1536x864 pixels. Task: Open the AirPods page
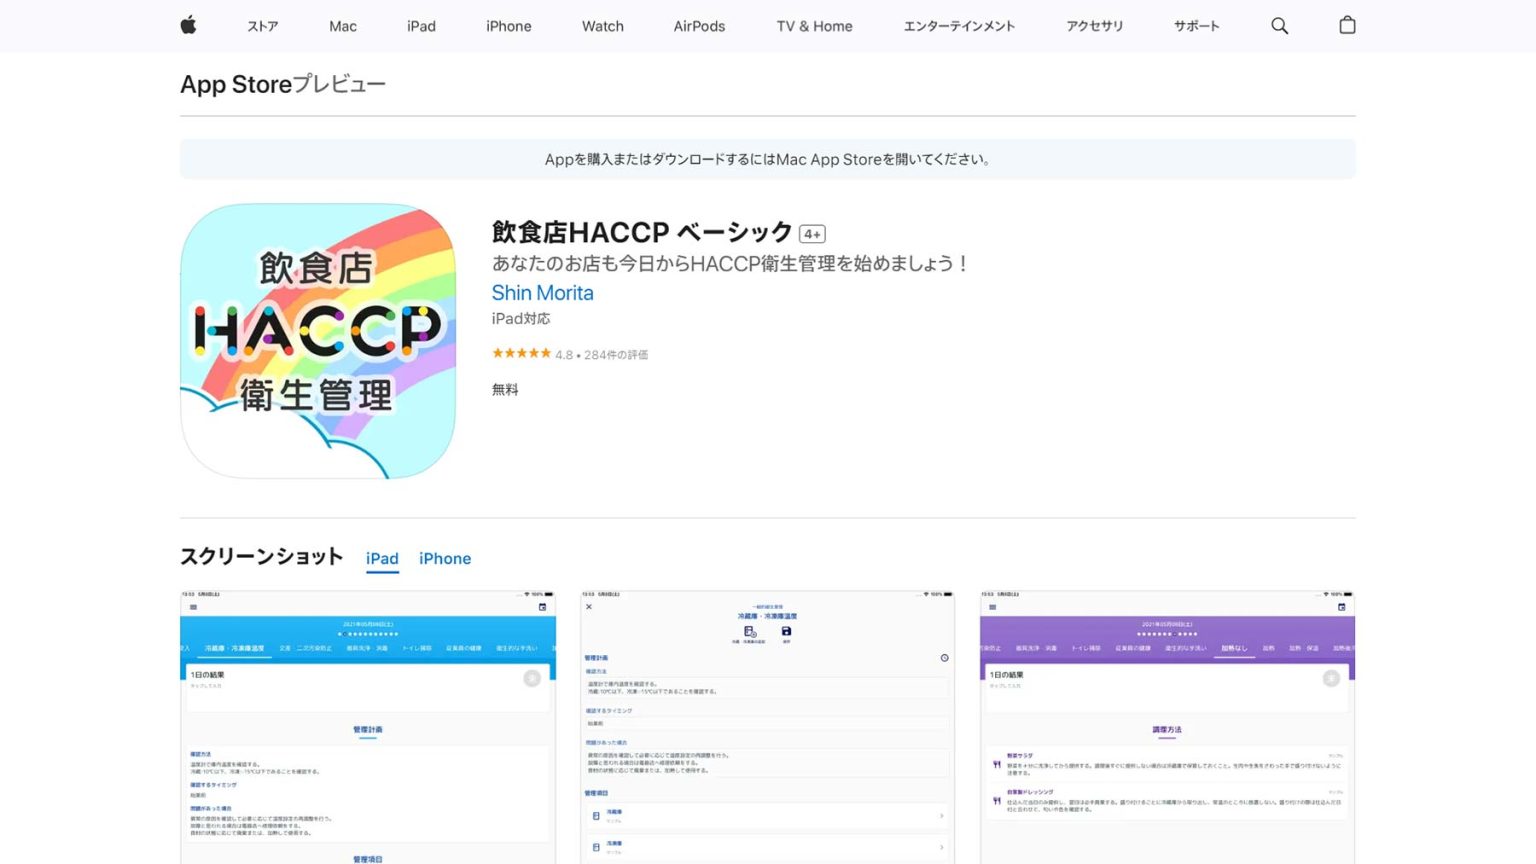pos(699,26)
